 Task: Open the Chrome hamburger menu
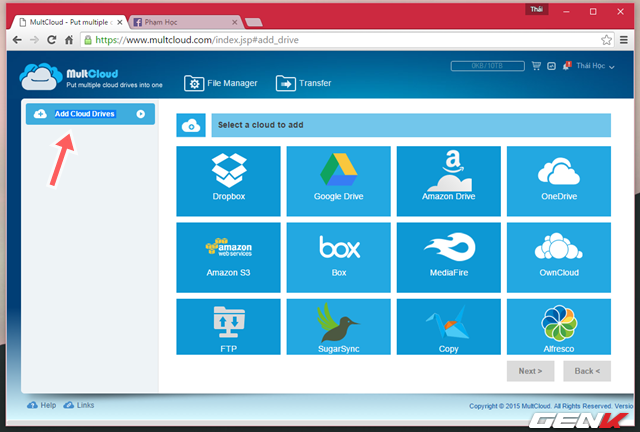pyautogui.click(x=626, y=40)
